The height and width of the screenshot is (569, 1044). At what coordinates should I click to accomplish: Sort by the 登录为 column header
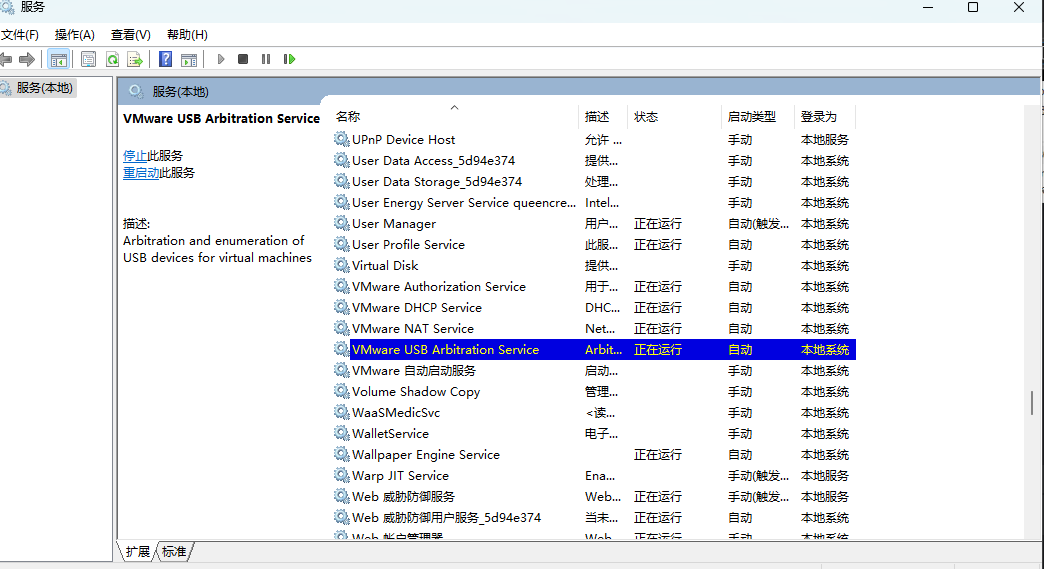(x=825, y=116)
